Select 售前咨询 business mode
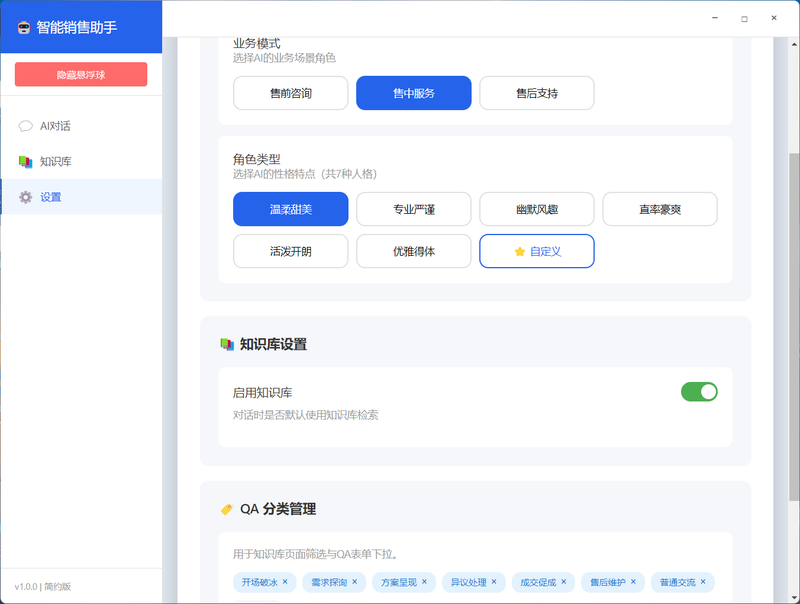This screenshot has height=604, width=800. [x=291, y=93]
